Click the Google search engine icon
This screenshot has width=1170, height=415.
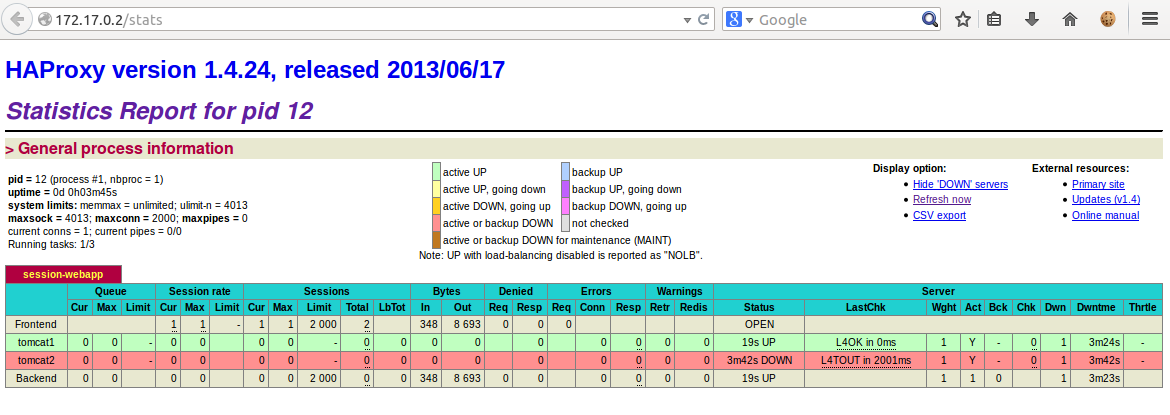(x=733, y=20)
